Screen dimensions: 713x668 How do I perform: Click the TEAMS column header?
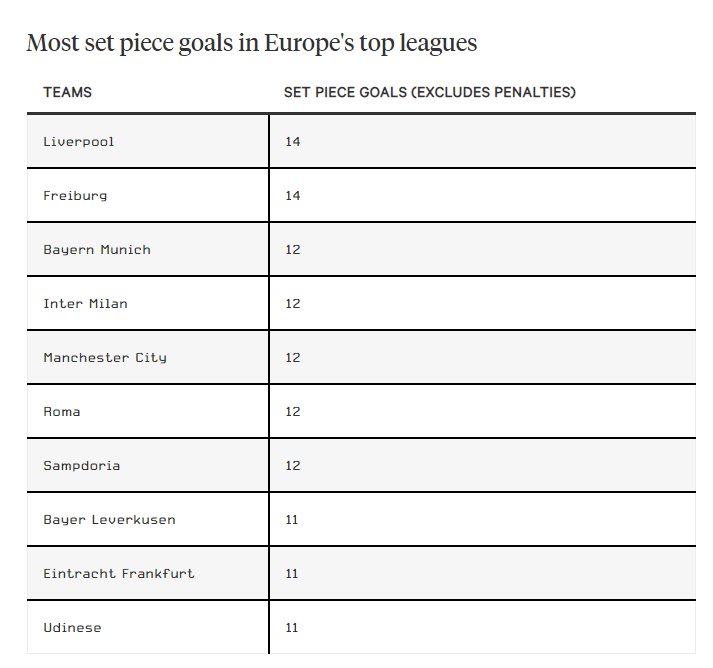click(67, 92)
